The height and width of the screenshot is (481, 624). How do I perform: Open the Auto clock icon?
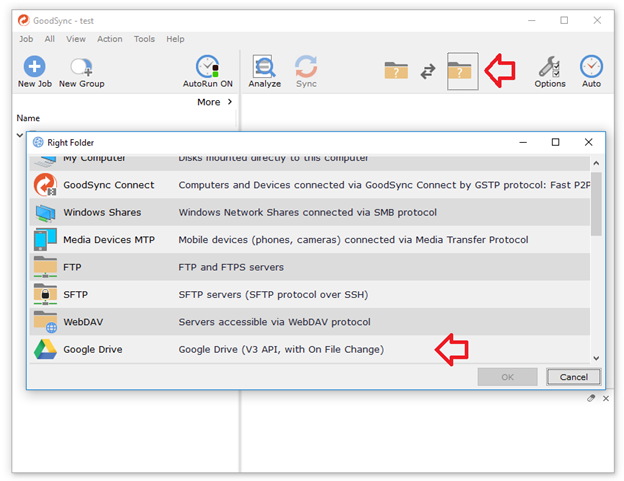591,68
